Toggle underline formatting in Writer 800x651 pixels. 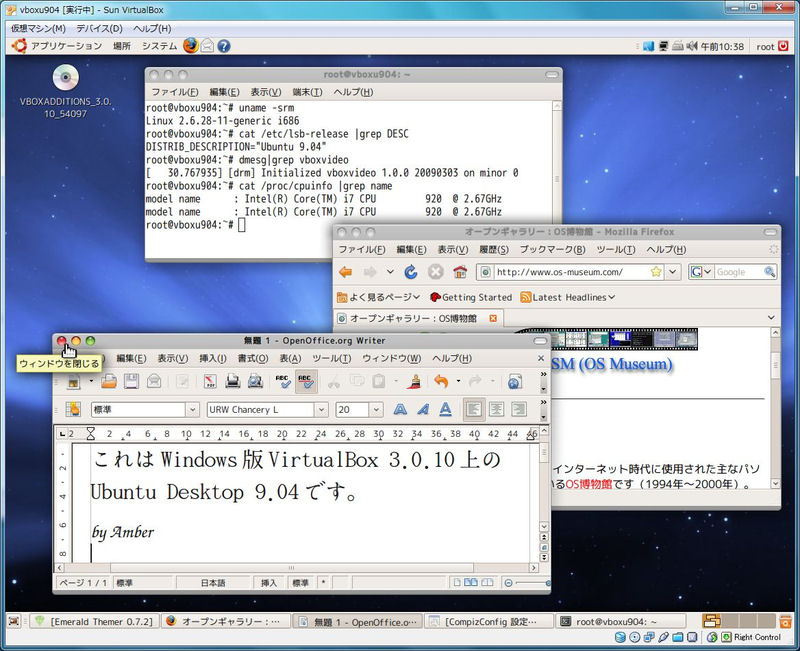click(x=445, y=409)
